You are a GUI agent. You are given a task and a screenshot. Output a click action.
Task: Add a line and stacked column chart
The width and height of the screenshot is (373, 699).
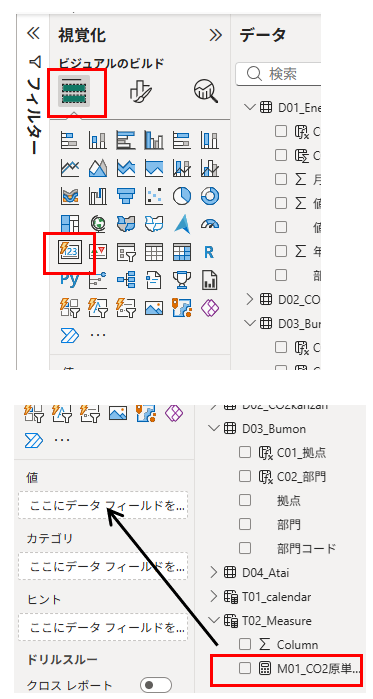coord(181,168)
